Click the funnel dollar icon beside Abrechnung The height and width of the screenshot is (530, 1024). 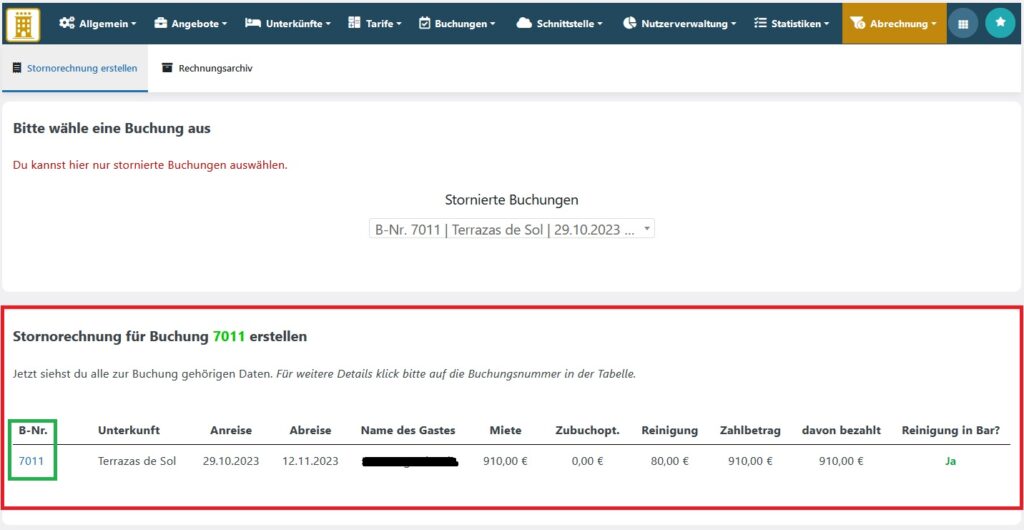[x=858, y=23]
